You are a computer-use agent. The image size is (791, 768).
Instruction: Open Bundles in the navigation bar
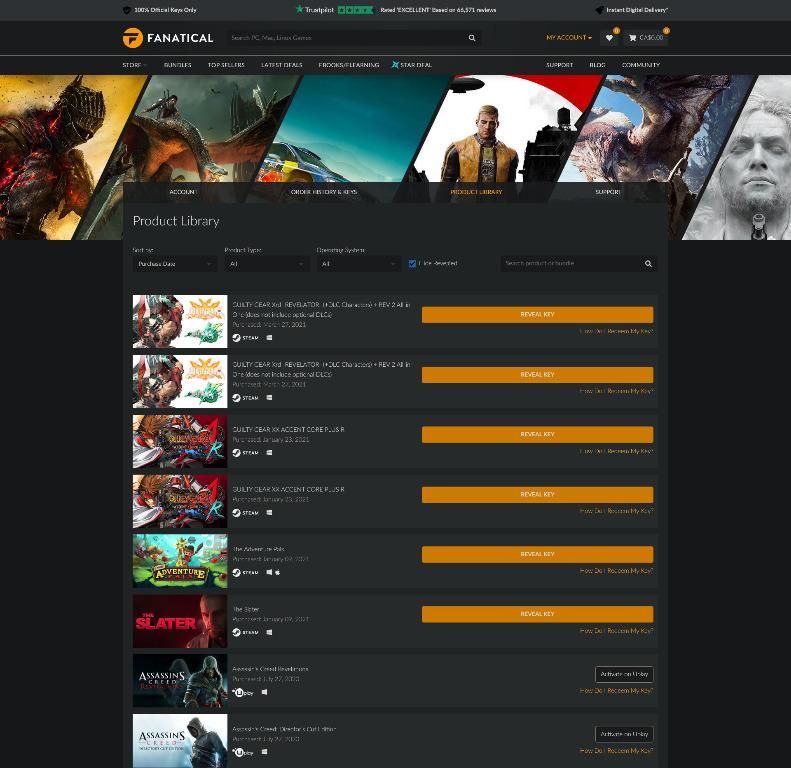[178, 65]
